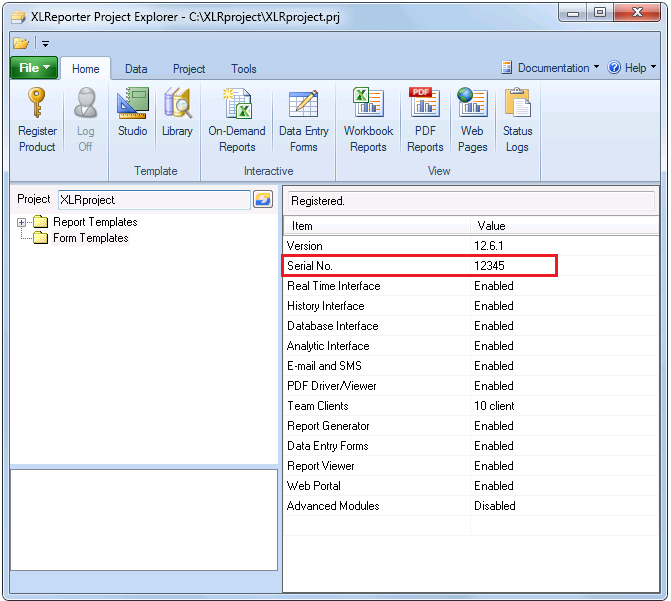Click the Disabled value for Advanced Modules

(495, 506)
